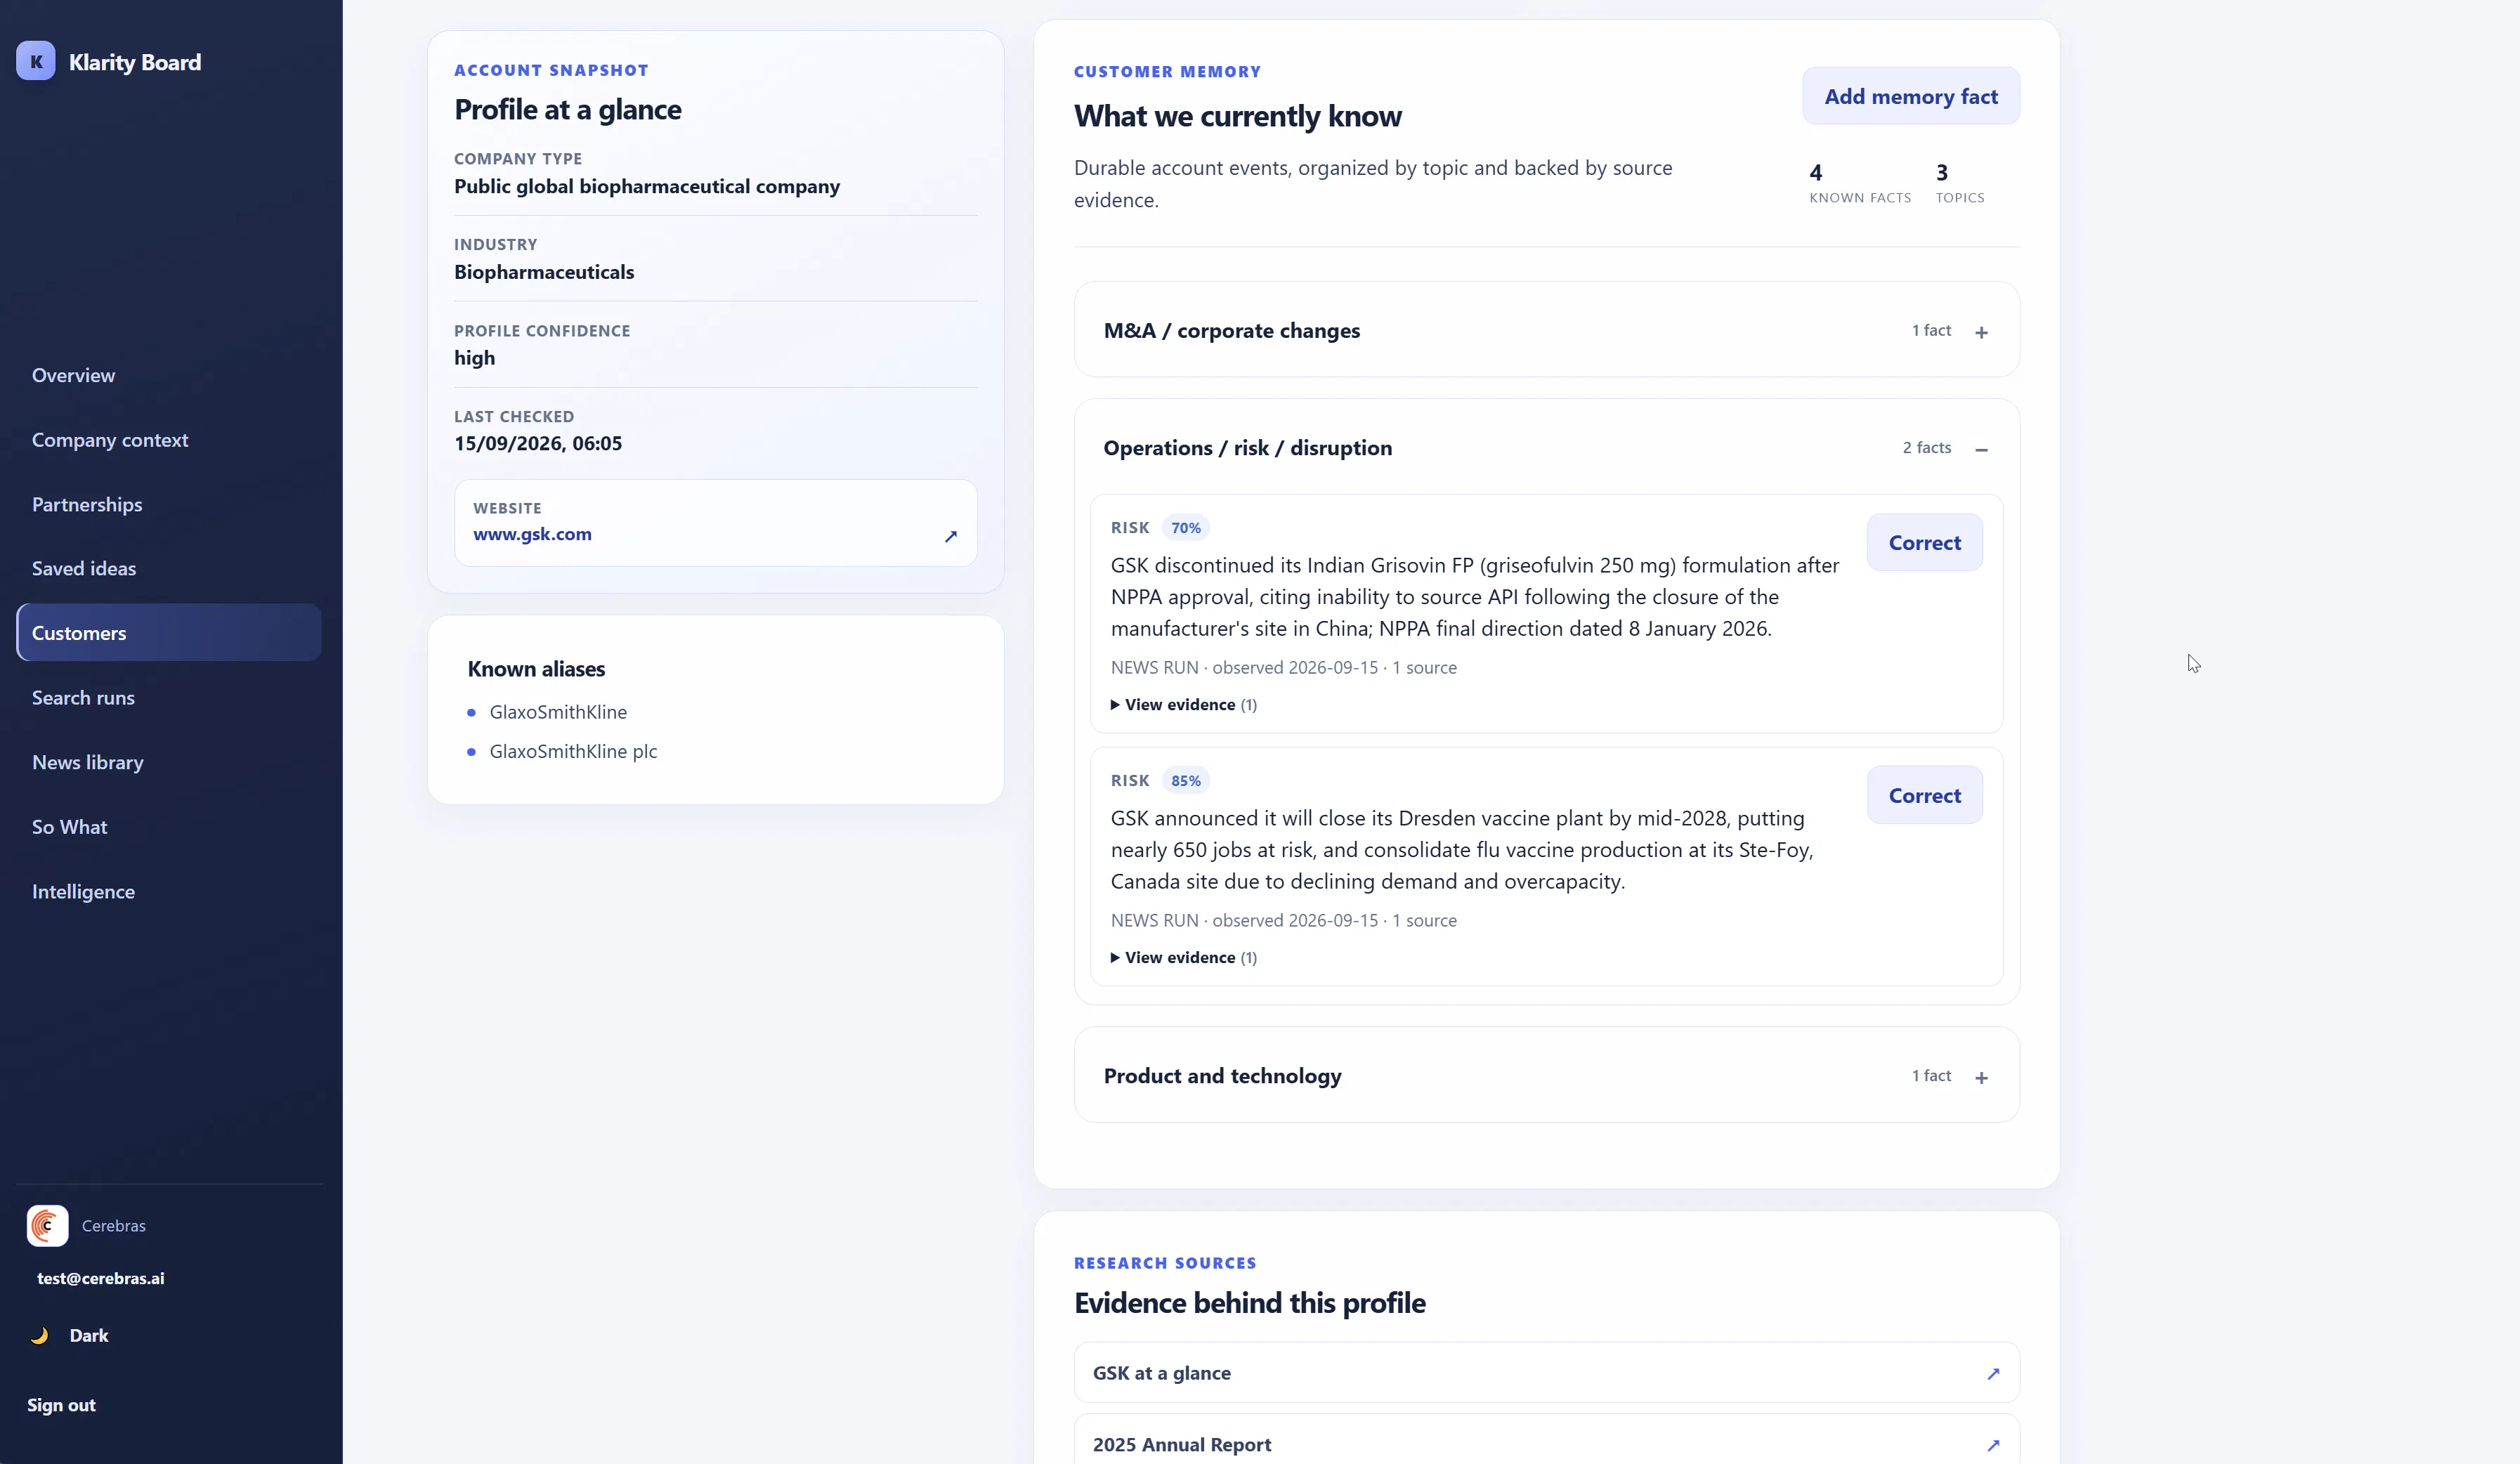Click Correct on the Dresden vaccine plant fact
Viewport: 2520px width, 1464px height.
[x=1924, y=795]
